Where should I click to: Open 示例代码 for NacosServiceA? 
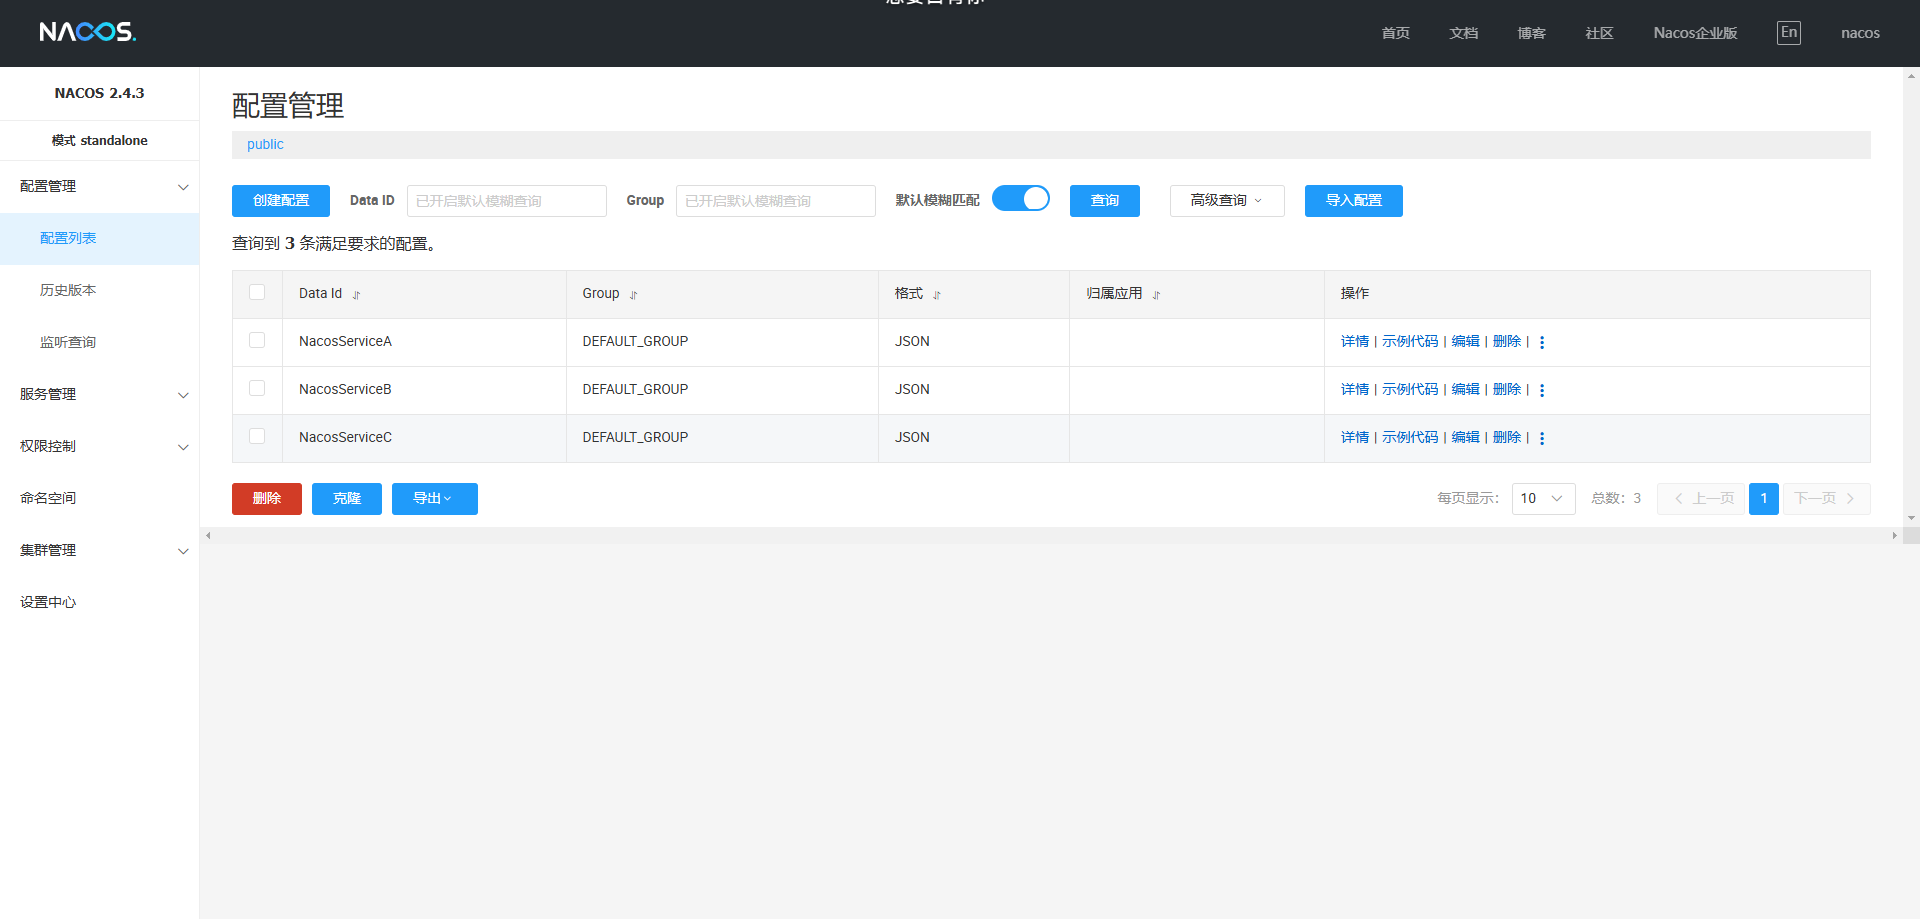tap(1410, 342)
